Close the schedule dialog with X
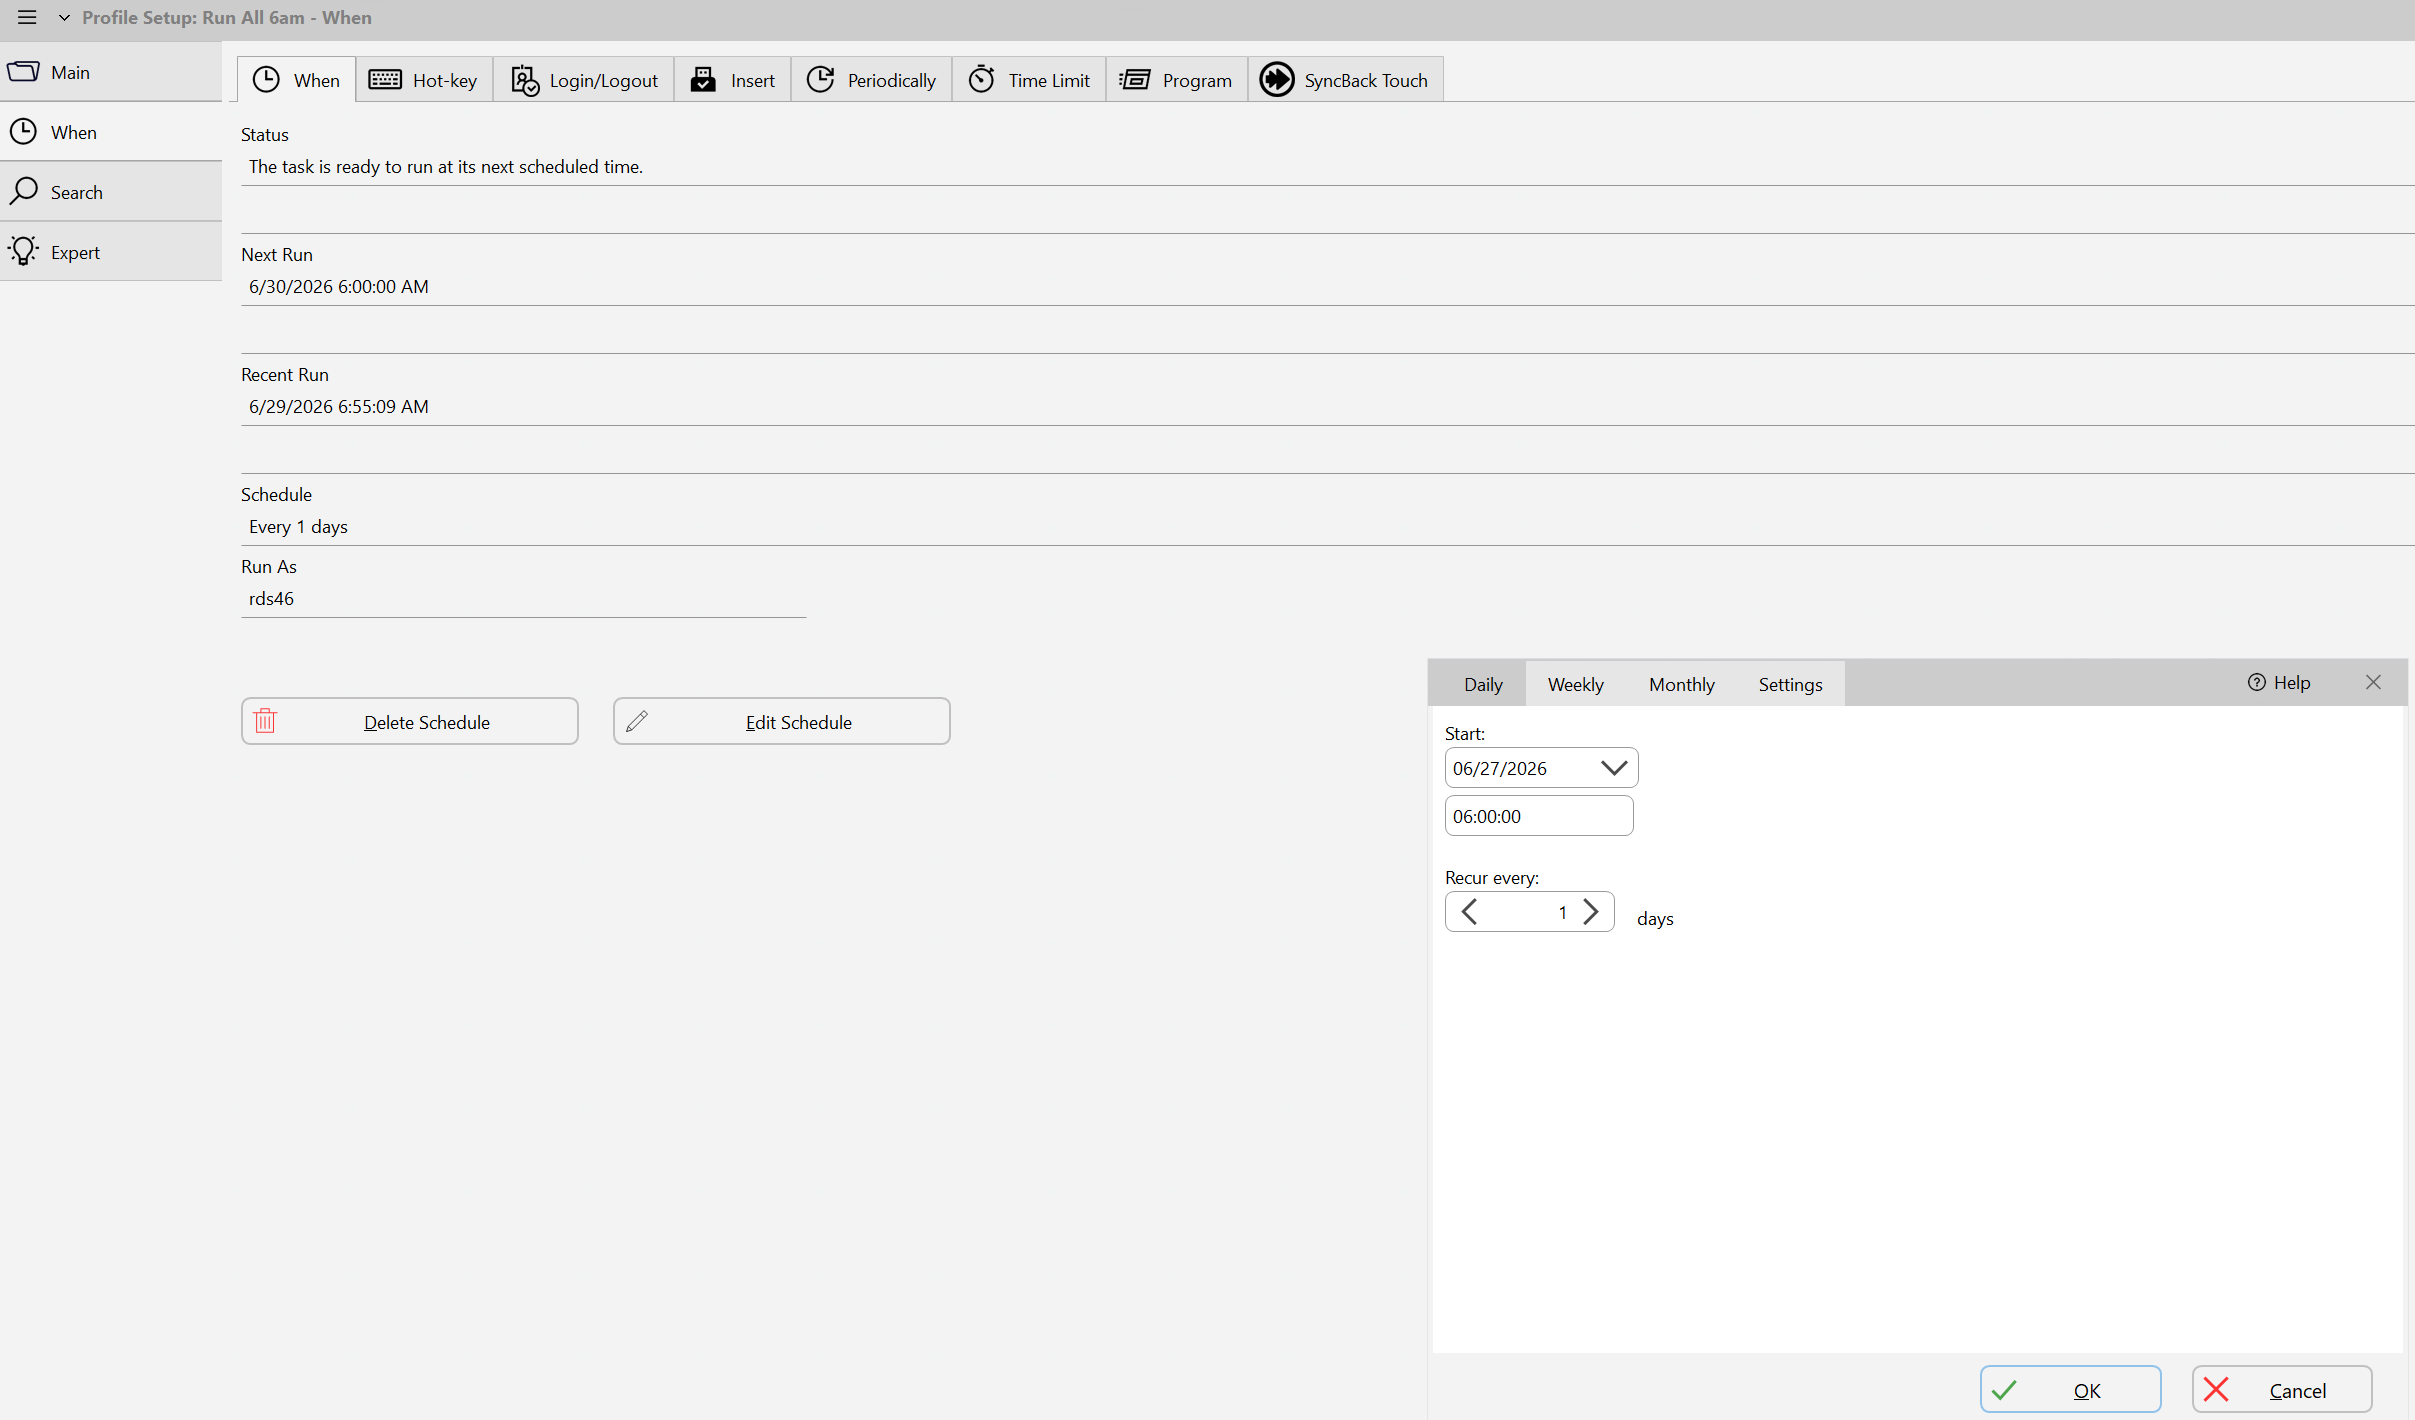 (2373, 682)
